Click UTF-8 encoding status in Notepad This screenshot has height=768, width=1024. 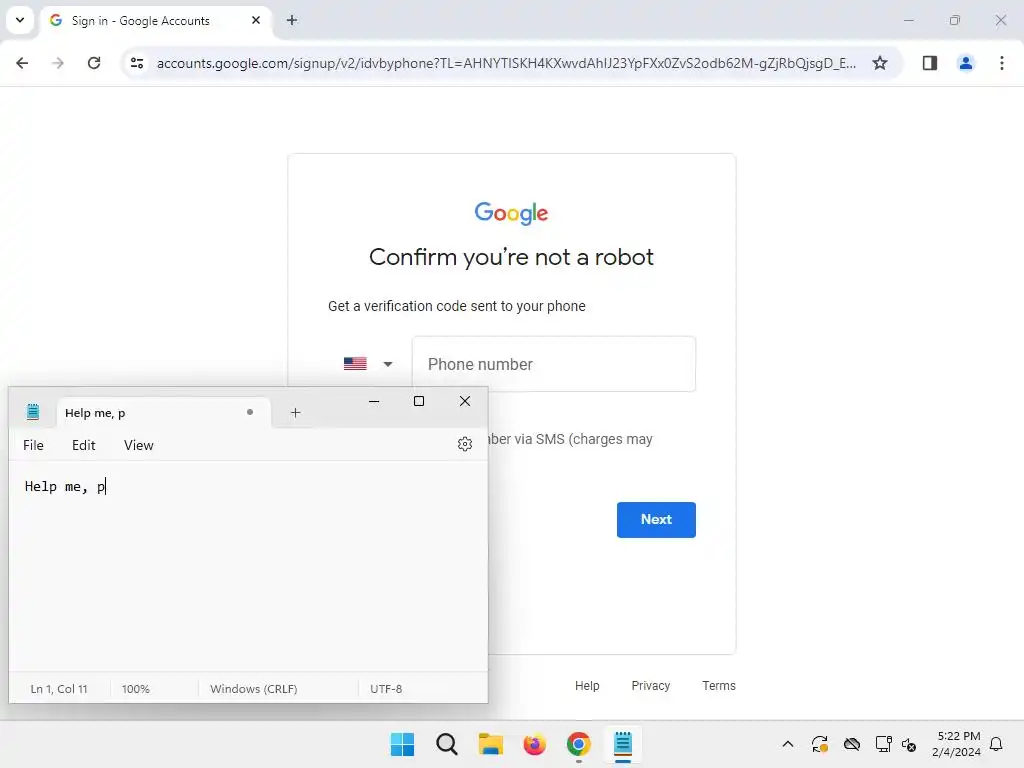coord(386,689)
